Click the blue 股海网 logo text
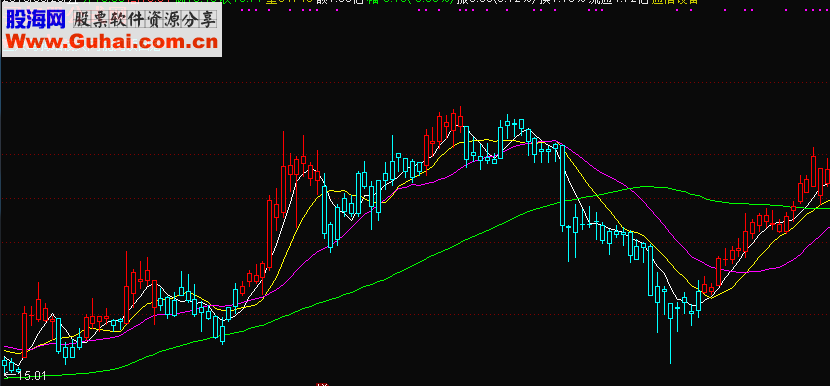This screenshot has height=386, width=830. 35,20
